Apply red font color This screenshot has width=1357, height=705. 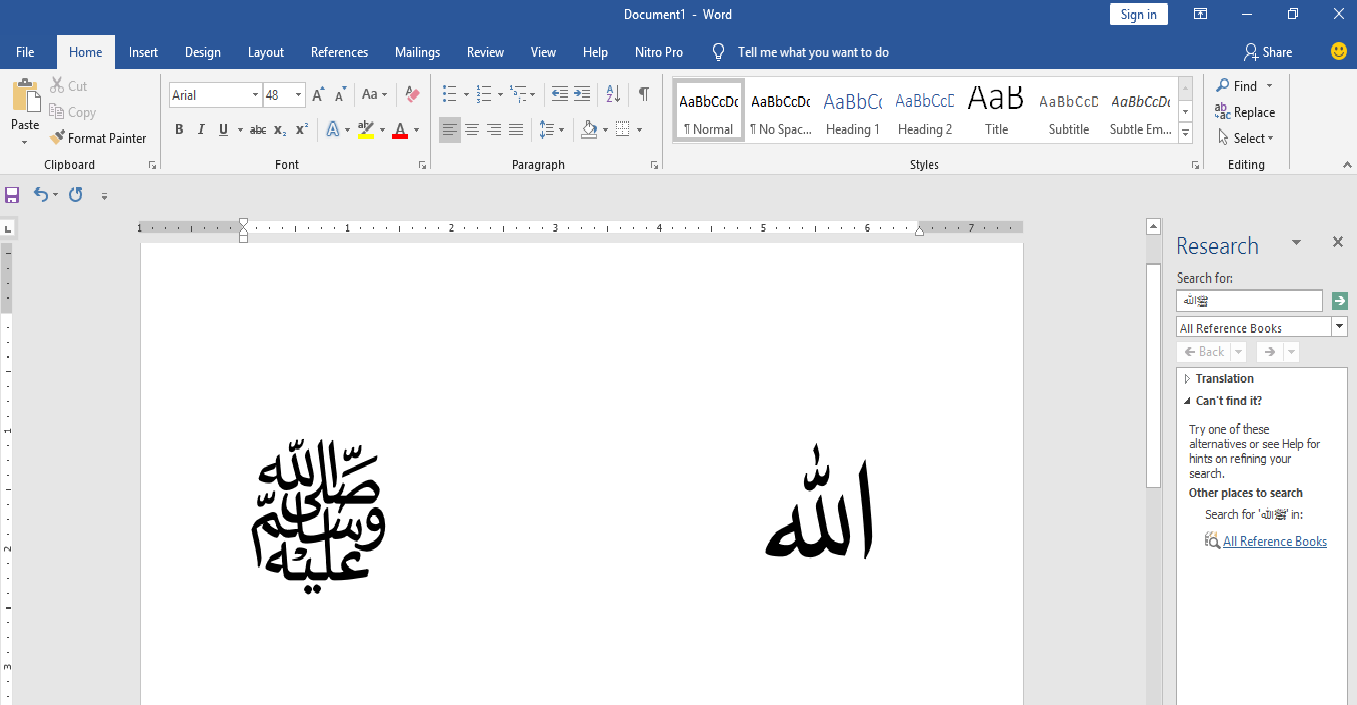400,129
